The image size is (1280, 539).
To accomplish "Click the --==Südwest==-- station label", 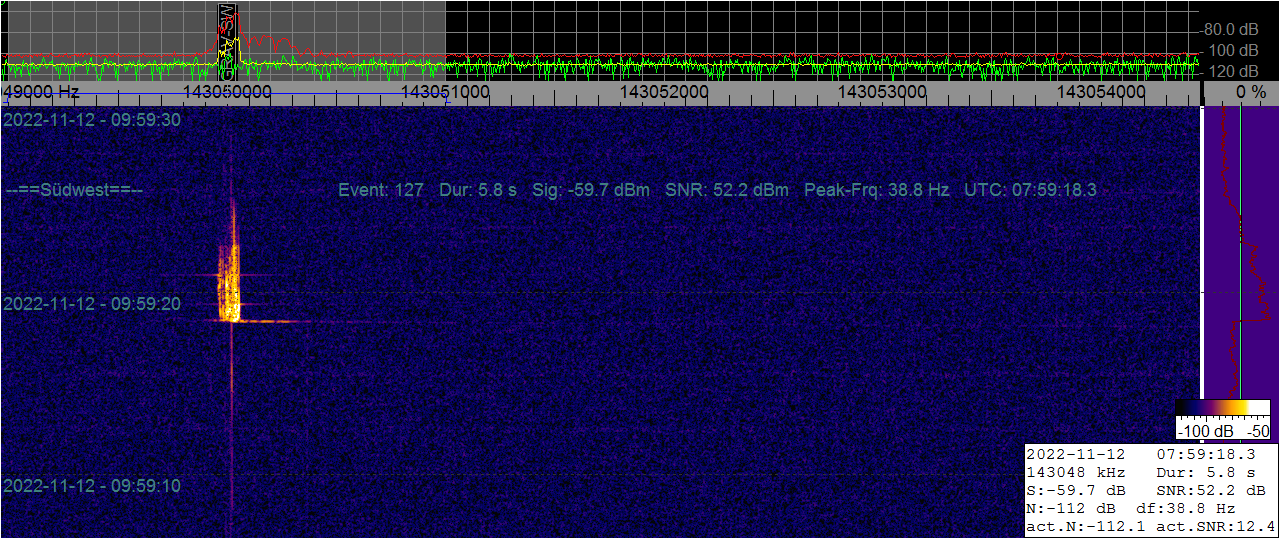I will (74, 190).
